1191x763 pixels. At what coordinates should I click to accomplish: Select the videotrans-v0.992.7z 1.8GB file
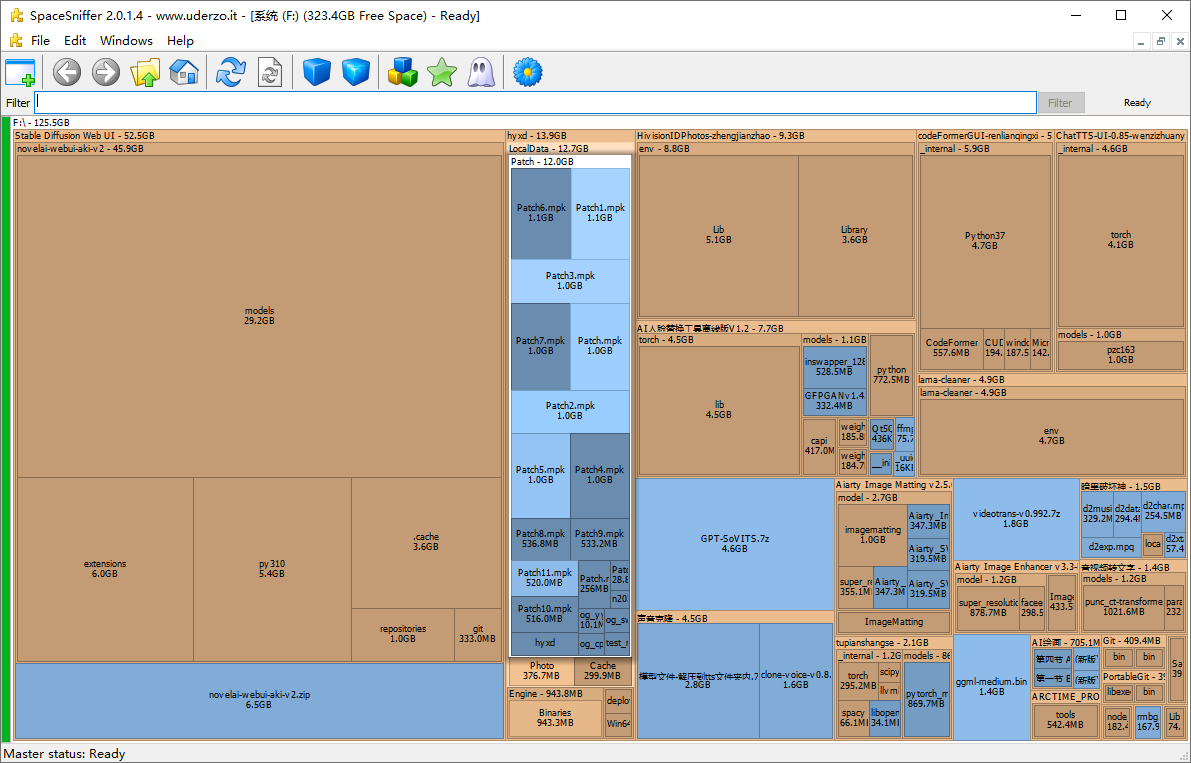tap(1016, 519)
